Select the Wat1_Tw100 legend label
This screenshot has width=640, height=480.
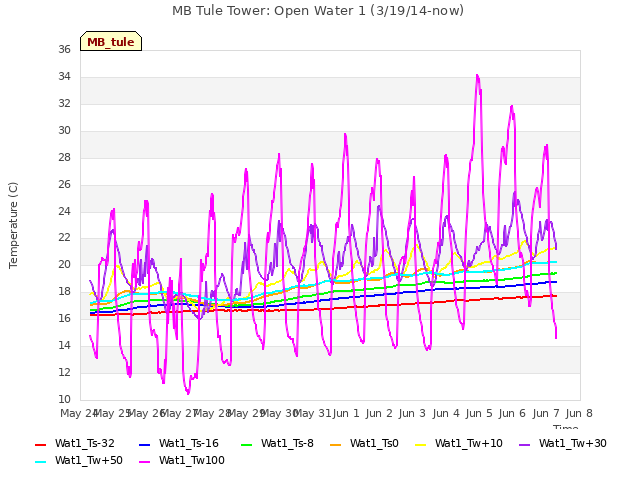[x=192, y=460]
